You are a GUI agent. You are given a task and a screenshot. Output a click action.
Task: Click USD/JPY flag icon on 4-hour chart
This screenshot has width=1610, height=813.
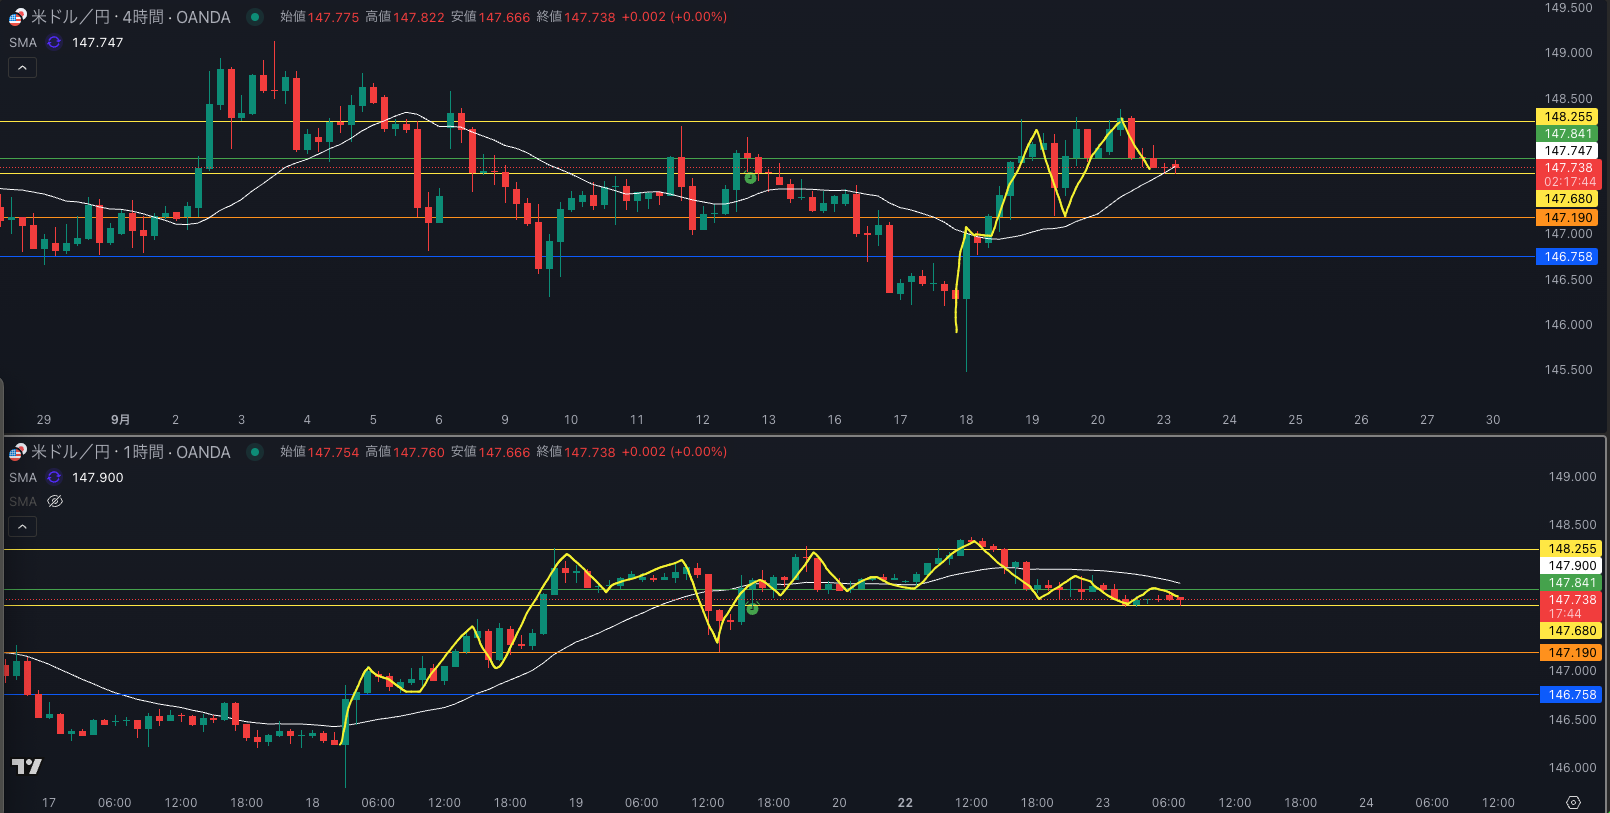pyautogui.click(x=17, y=17)
